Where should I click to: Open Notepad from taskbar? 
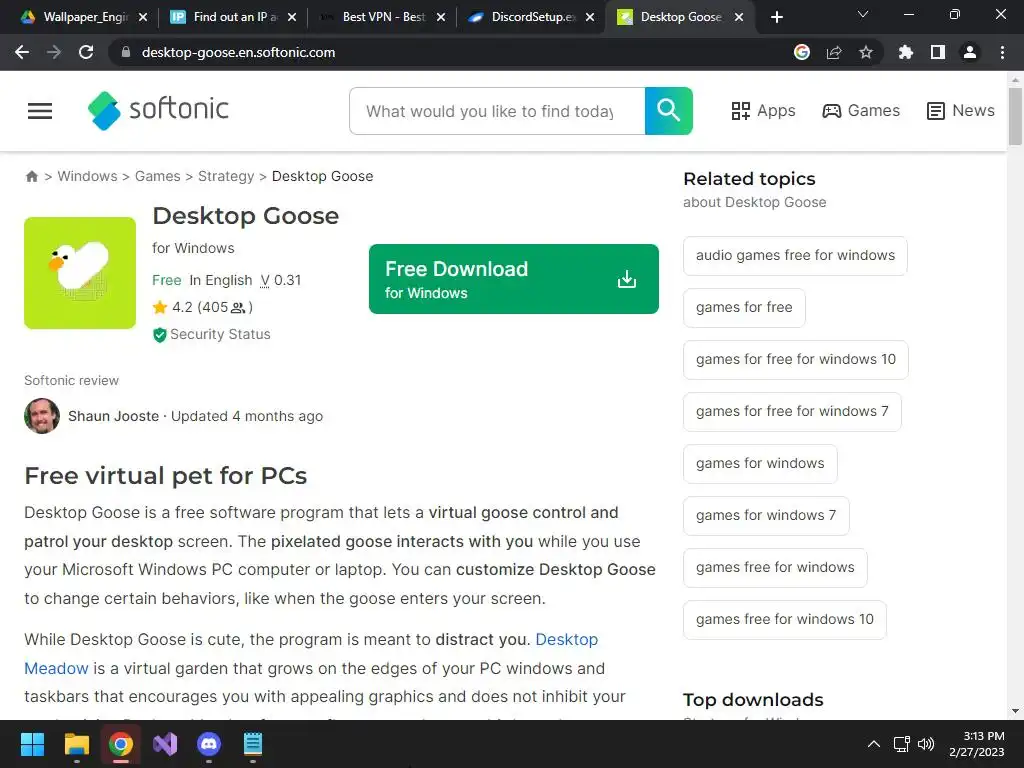253,744
